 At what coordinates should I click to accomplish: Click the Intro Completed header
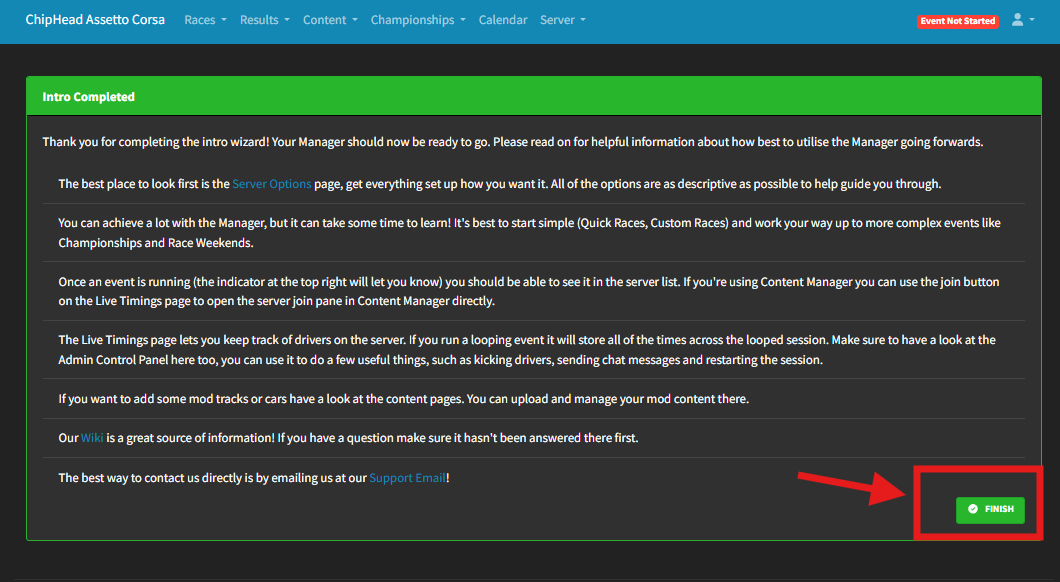pyautogui.click(x=533, y=97)
